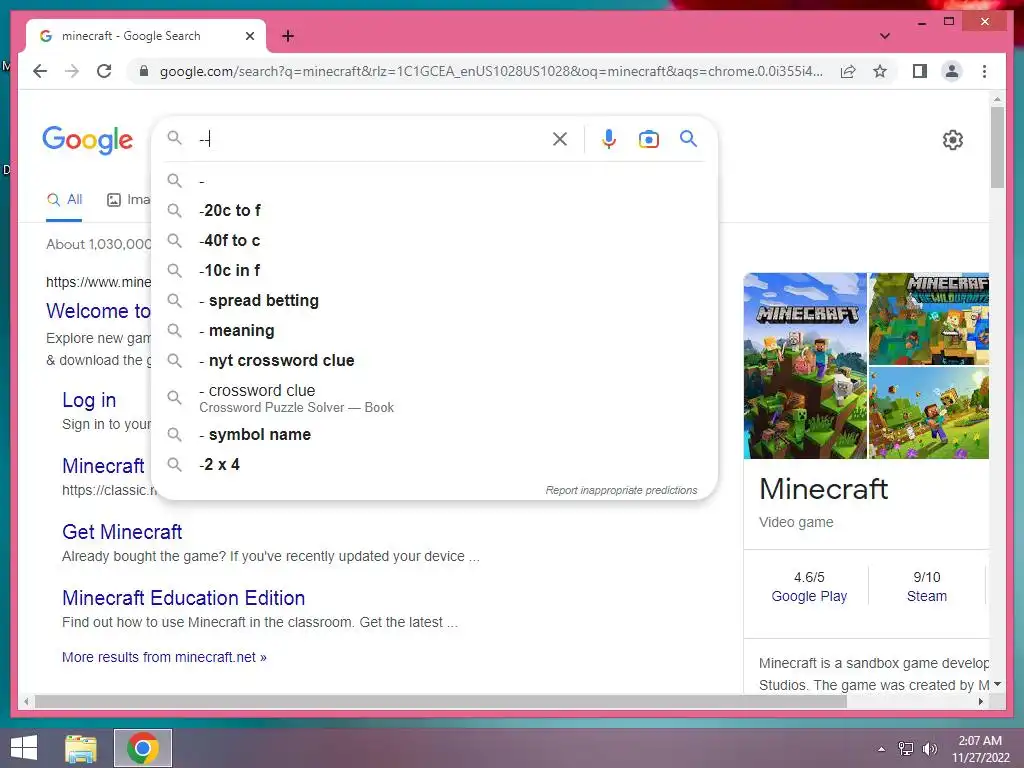Viewport: 1024px width, 768px height.
Task: Open the Get Minecraft link
Action: [x=122, y=532]
